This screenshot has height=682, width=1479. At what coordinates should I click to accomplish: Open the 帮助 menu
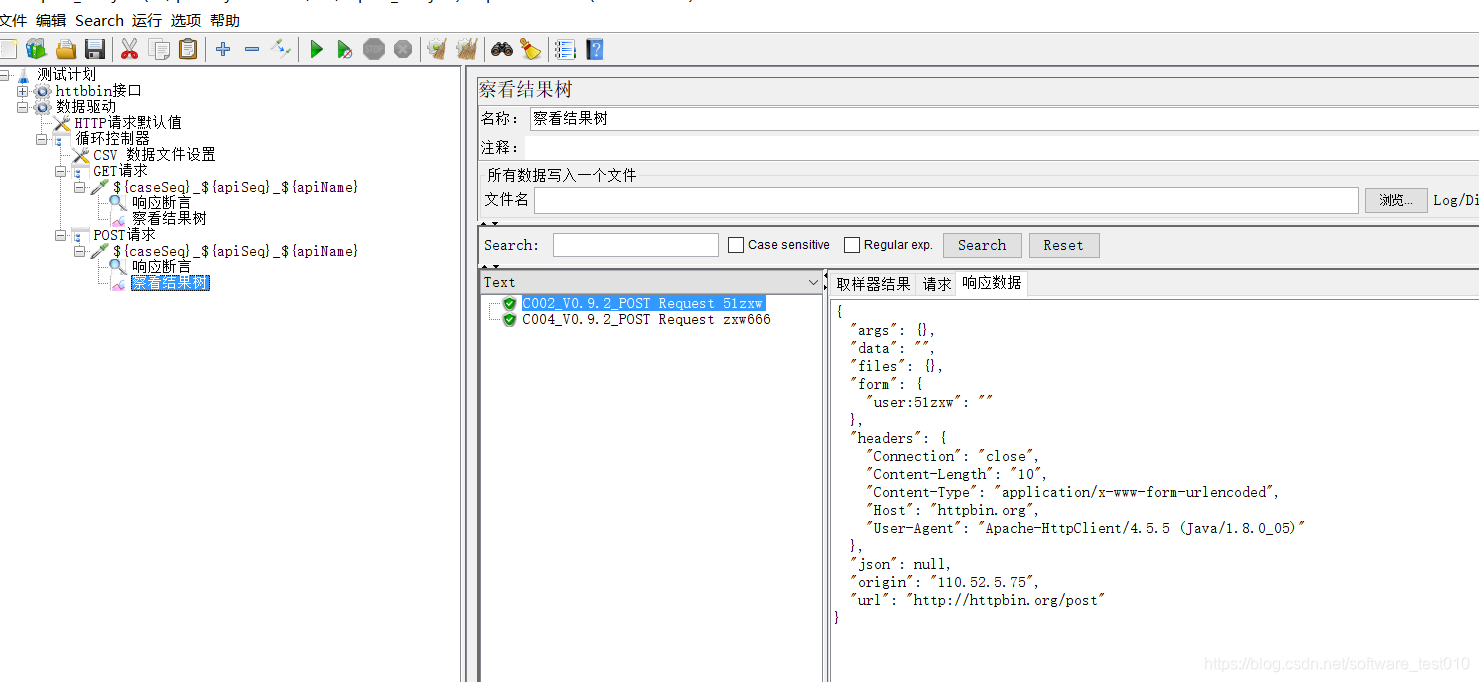(x=225, y=20)
